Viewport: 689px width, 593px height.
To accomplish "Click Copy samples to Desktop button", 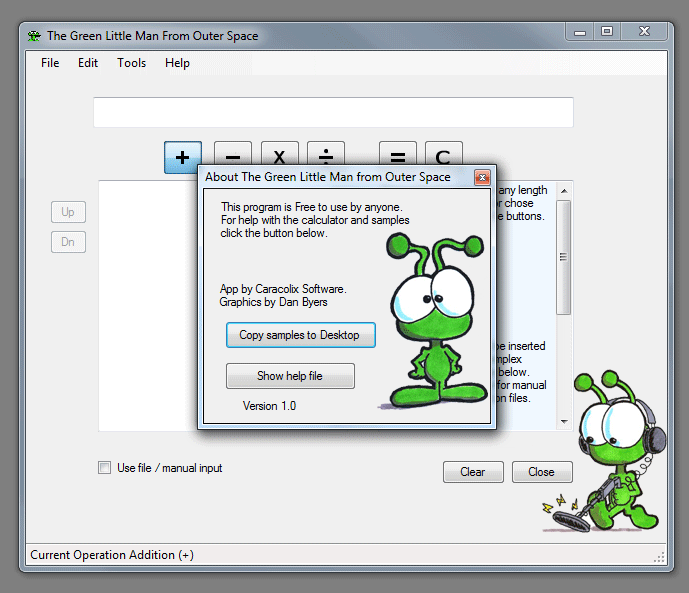I will [300, 335].
